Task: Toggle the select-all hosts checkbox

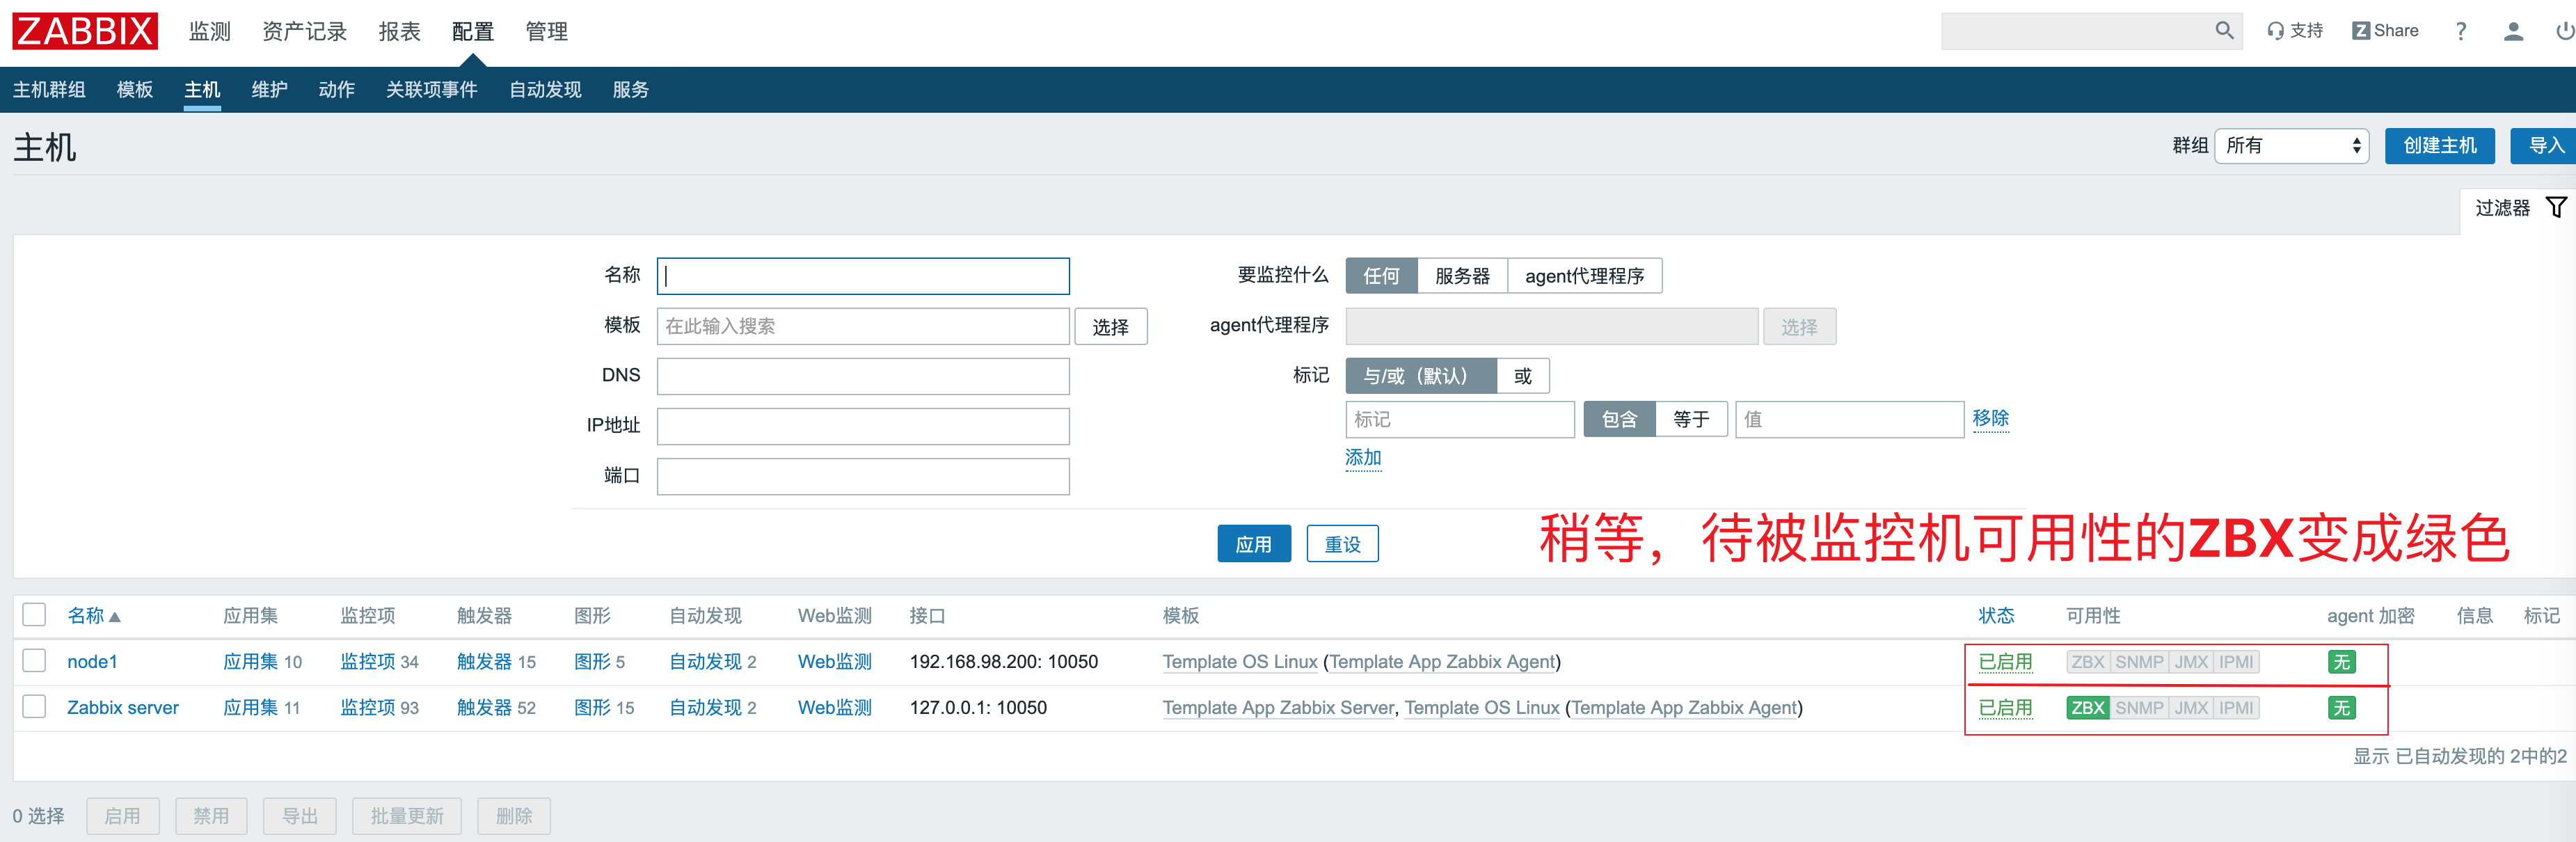Action: coord(34,614)
